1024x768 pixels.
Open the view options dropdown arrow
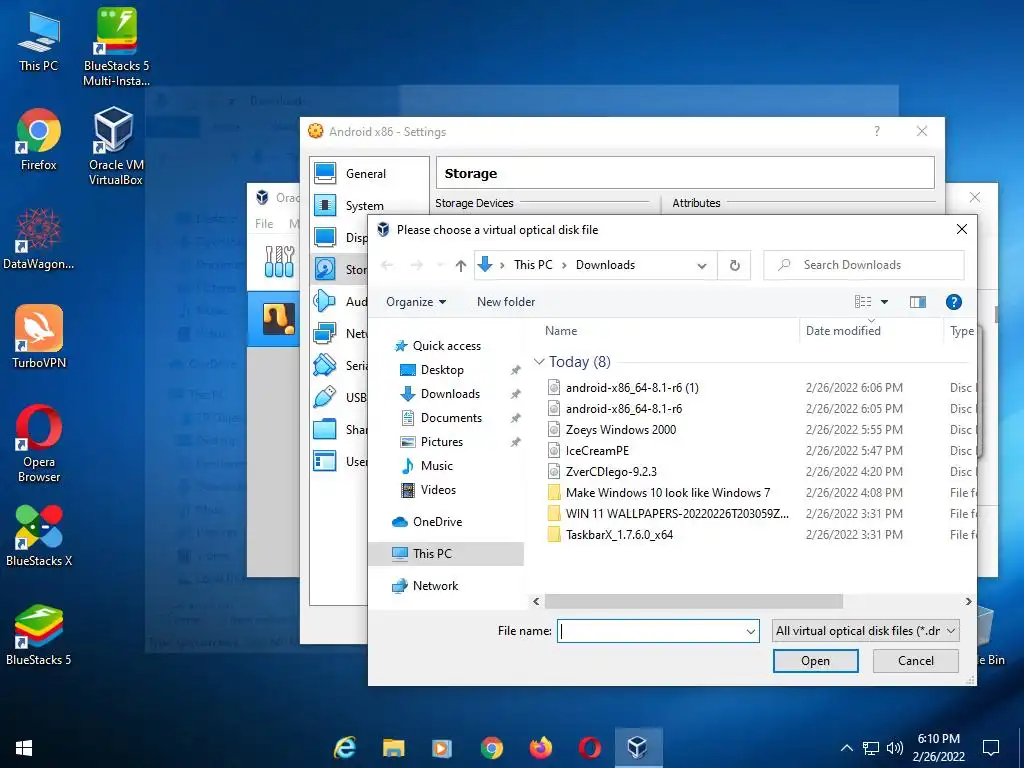click(x=884, y=302)
